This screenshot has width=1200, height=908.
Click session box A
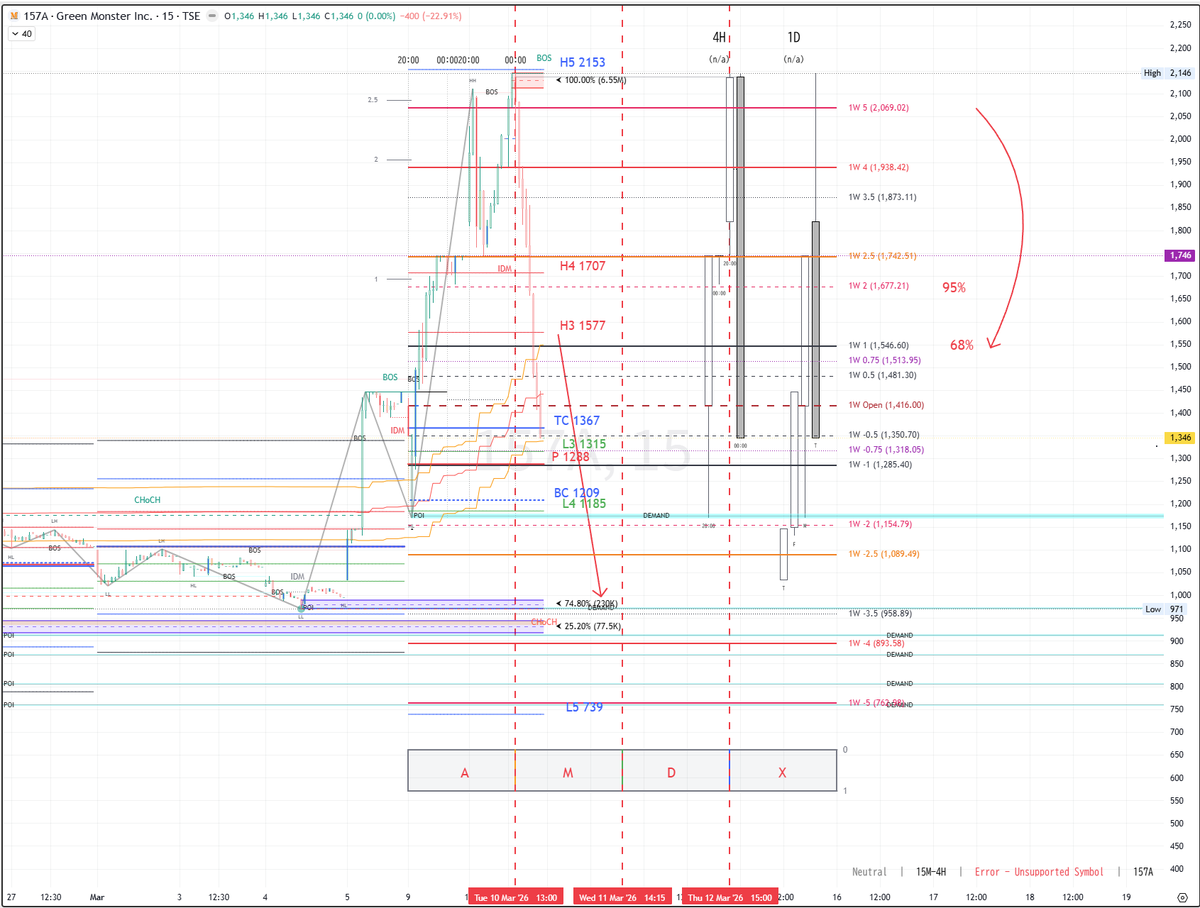pyautogui.click(x=462, y=771)
